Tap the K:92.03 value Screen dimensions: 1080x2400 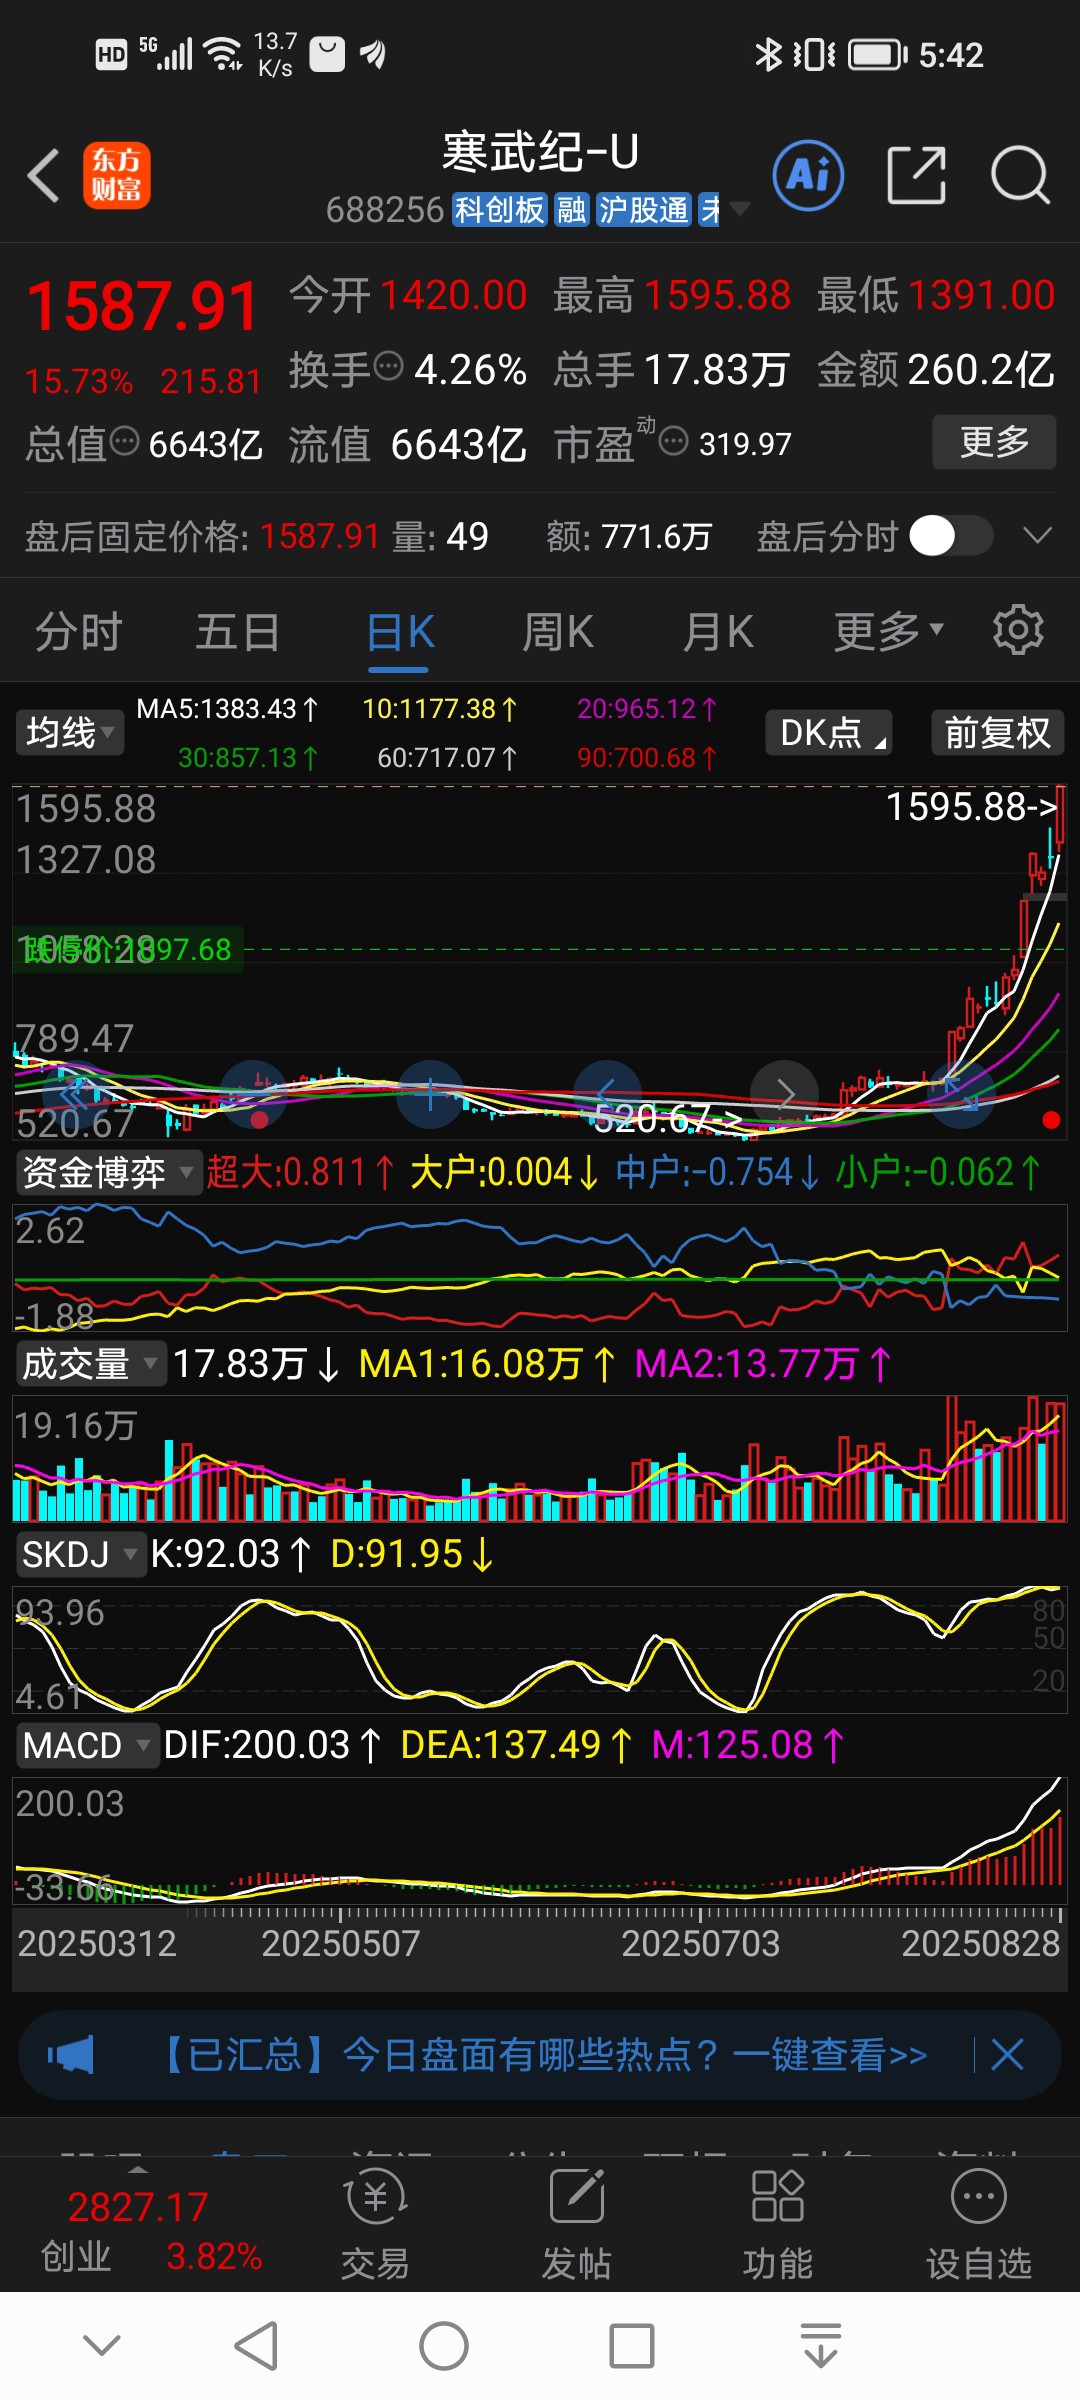tap(231, 1554)
